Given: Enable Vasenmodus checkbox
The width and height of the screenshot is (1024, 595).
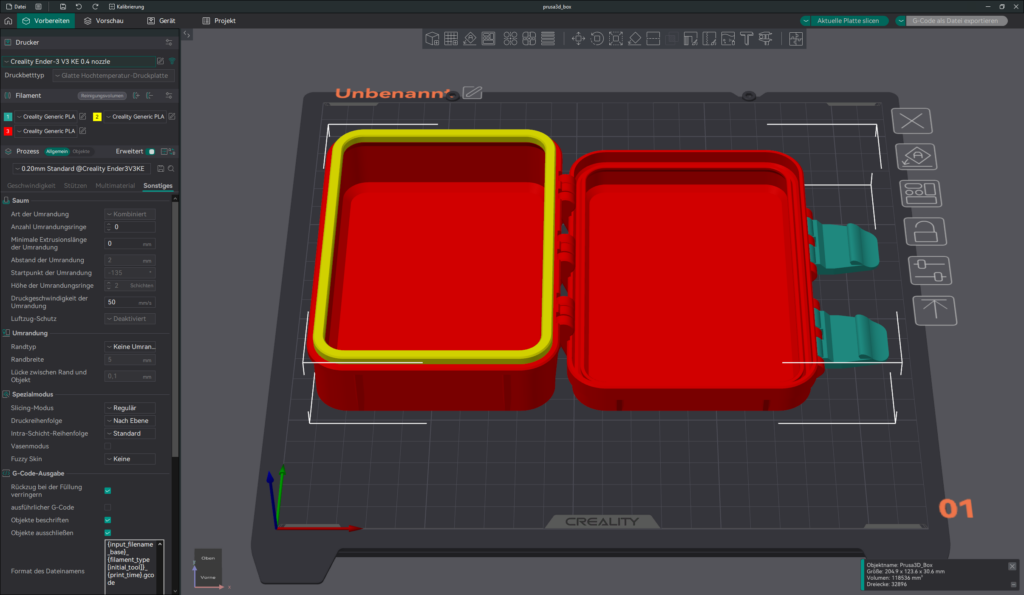Looking at the screenshot, I should [x=108, y=446].
